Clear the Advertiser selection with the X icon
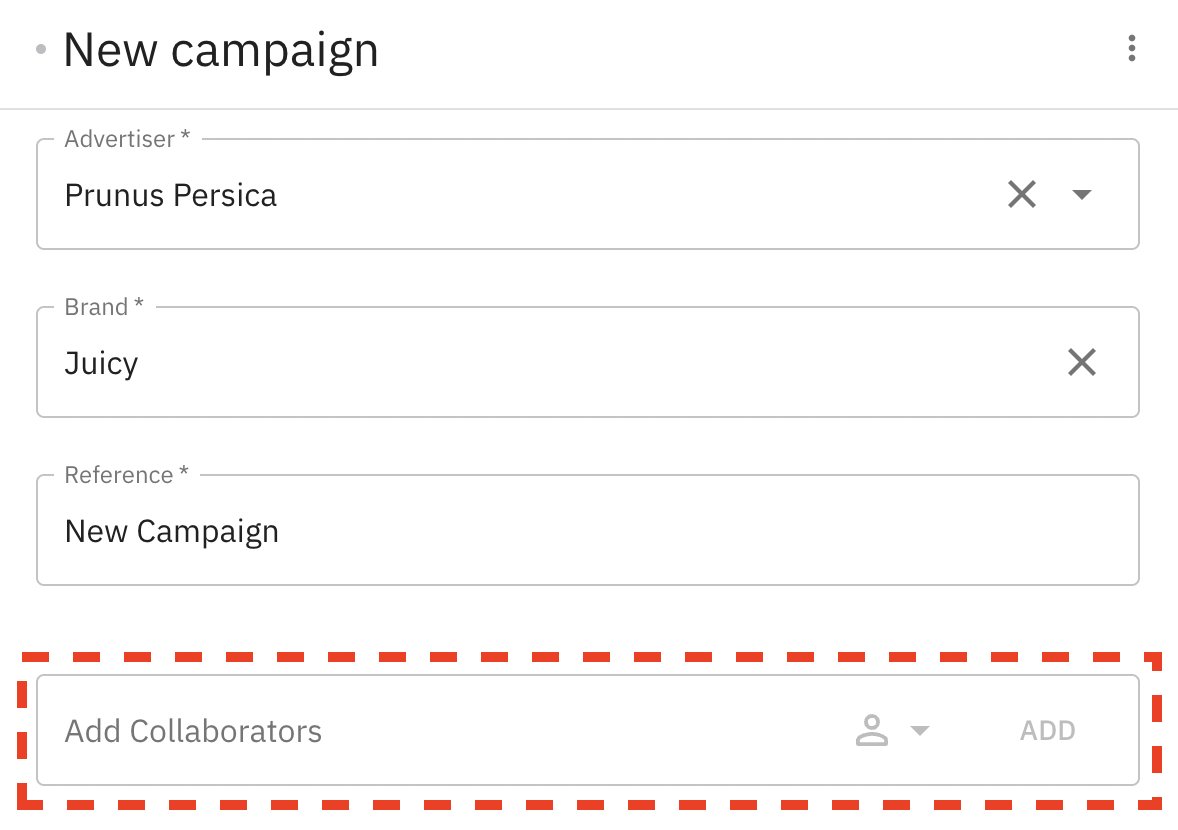Viewport: 1178px width, 830px height. (x=1022, y=194)
